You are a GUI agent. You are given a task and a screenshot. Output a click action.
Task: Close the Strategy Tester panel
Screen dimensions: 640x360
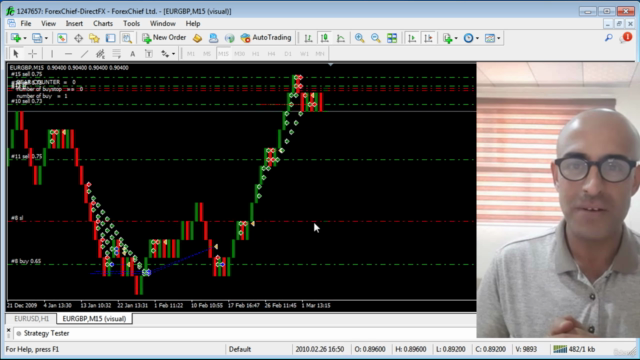[9, 330]
